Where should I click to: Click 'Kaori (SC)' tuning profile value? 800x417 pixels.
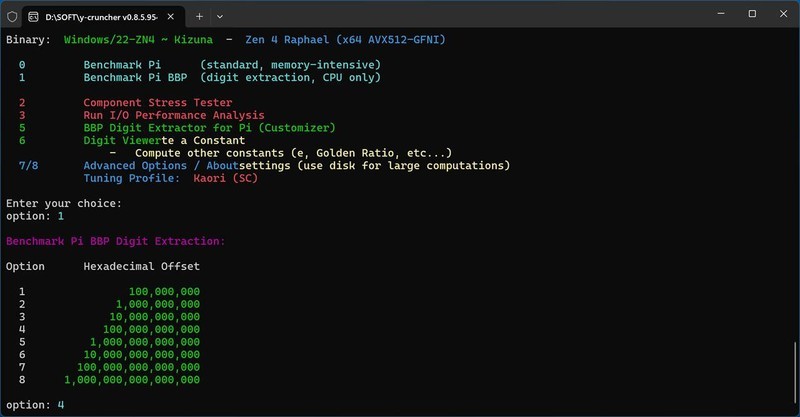click(x=226, y=178)
